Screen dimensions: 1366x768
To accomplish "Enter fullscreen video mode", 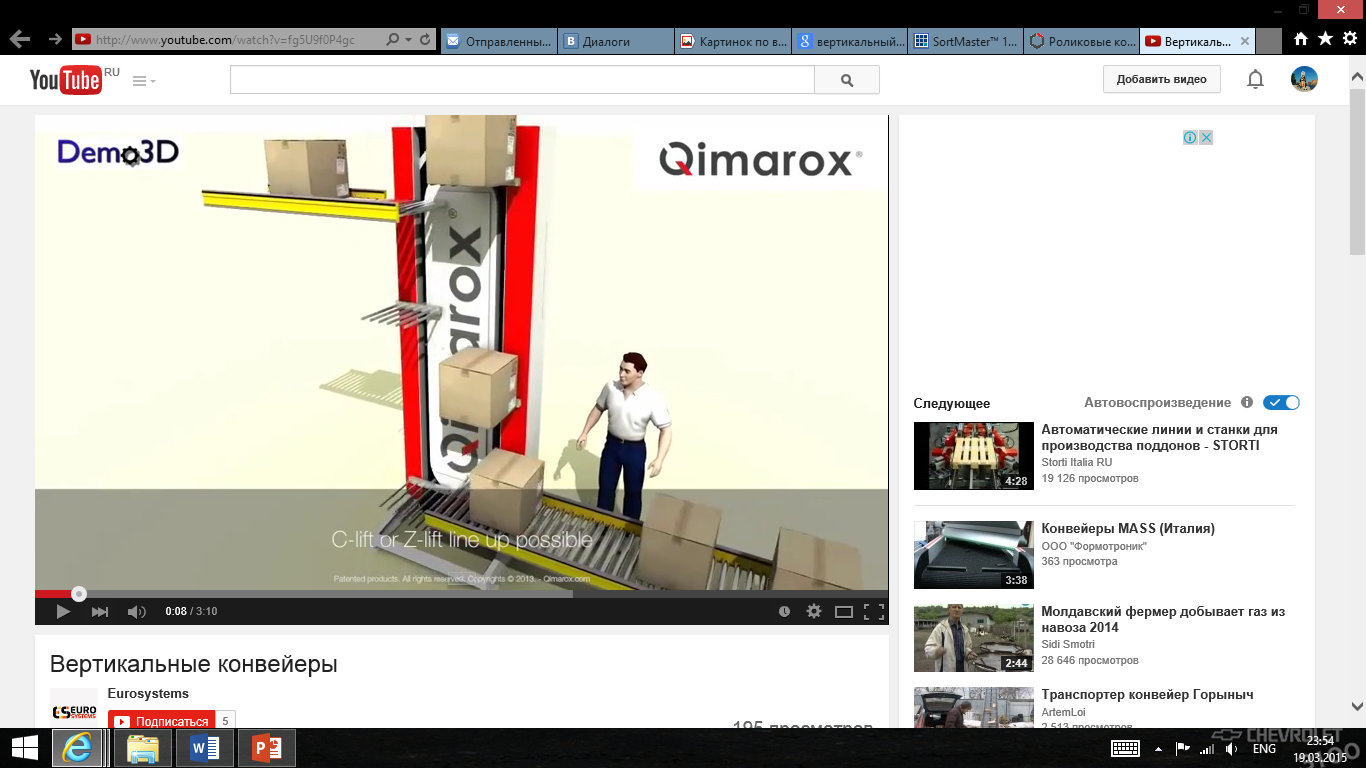I will (873, 611).
